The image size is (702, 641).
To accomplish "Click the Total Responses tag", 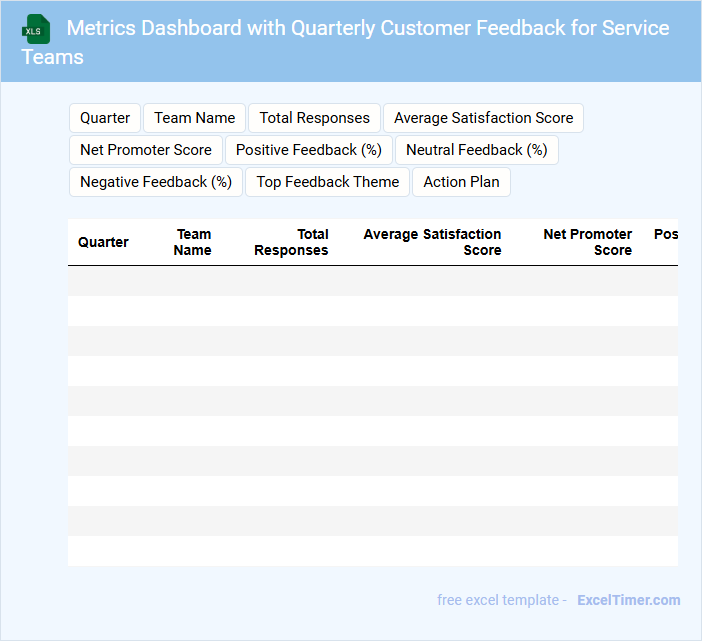I will (314, 118).
